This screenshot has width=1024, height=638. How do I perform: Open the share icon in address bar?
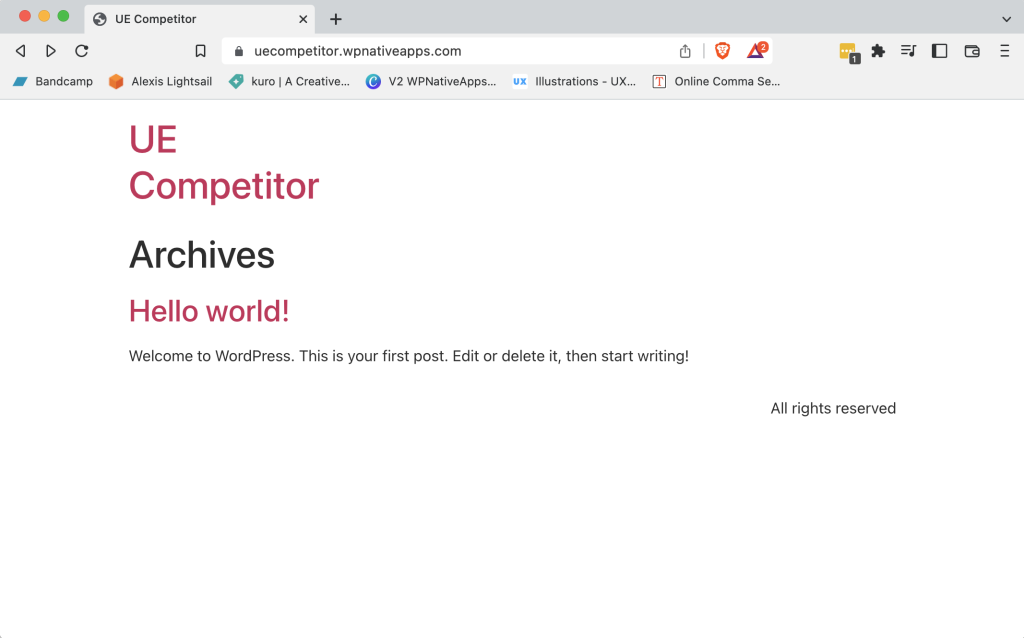click(x=685, y=51)
